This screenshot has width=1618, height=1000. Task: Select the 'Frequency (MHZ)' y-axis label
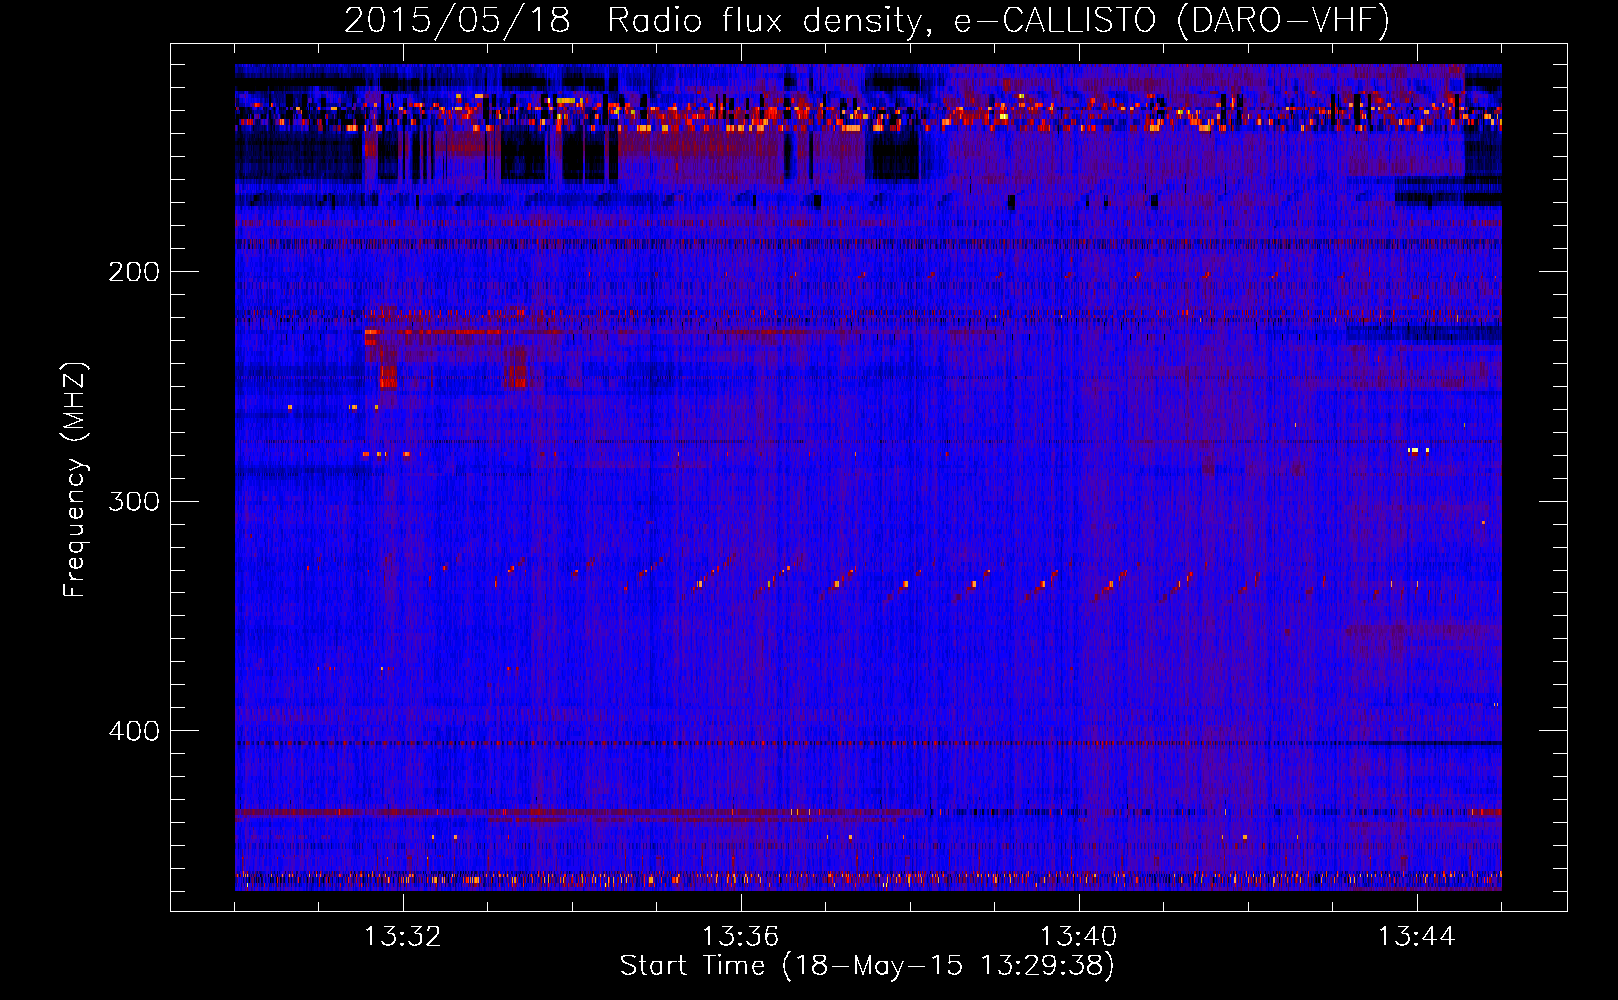pos(75,480)
